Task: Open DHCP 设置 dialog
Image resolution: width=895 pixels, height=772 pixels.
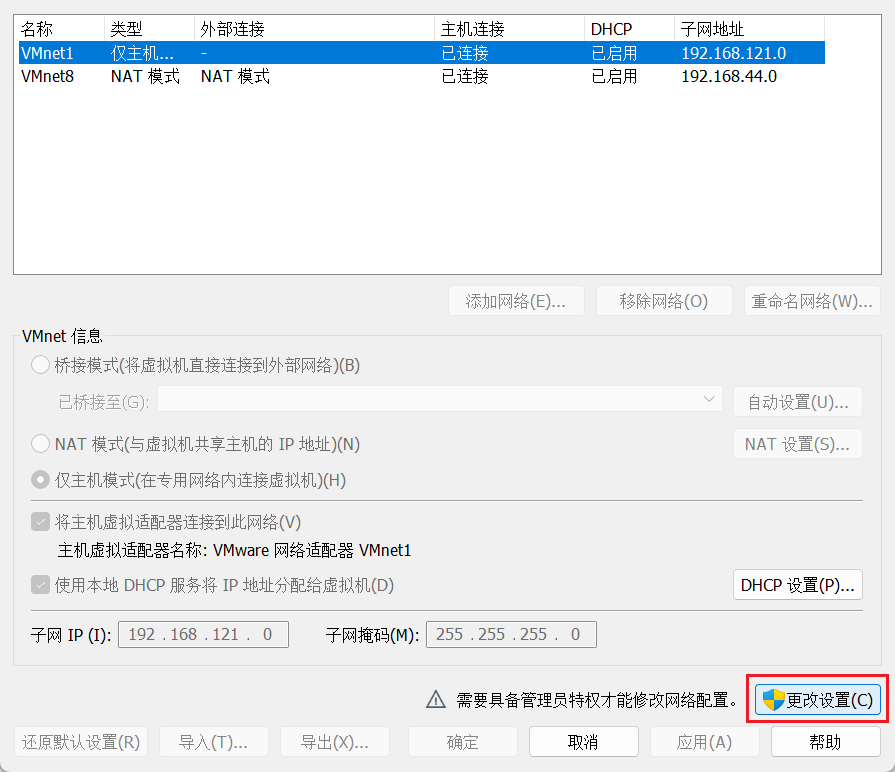Action: [x=797, y=585]
